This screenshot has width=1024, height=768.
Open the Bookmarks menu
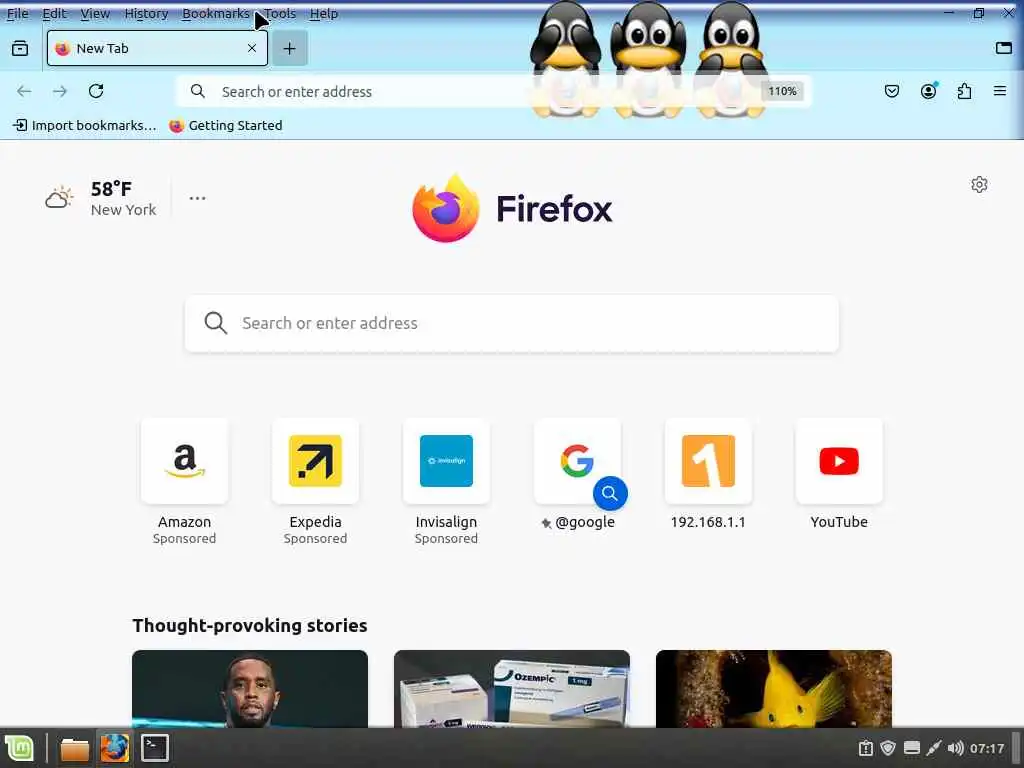216,13
